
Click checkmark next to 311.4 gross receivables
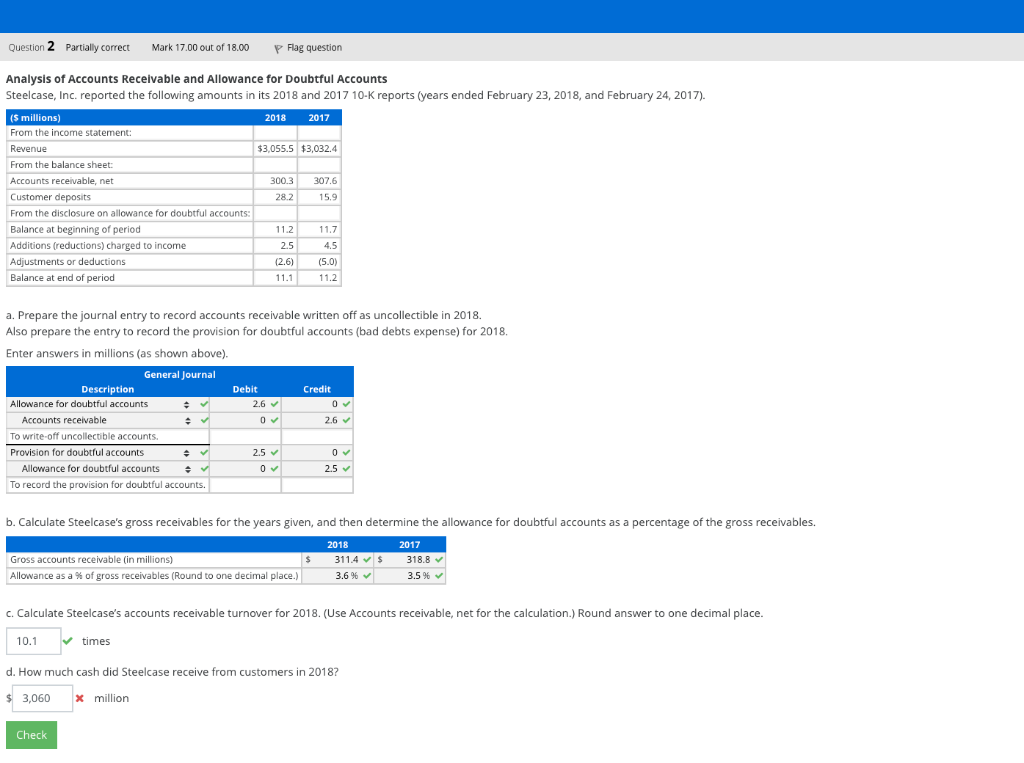[x=367, y=559]
